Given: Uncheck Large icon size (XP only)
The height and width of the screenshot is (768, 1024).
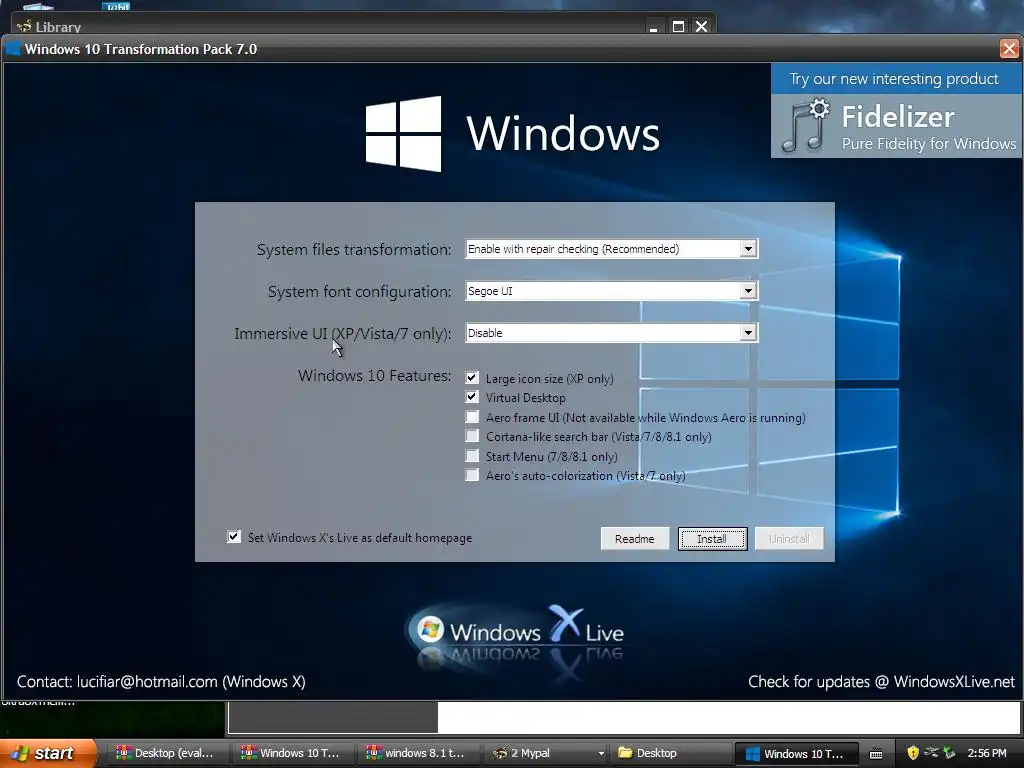Looking at the screenshot, I should pyautogui.click(x=472, y=377).
